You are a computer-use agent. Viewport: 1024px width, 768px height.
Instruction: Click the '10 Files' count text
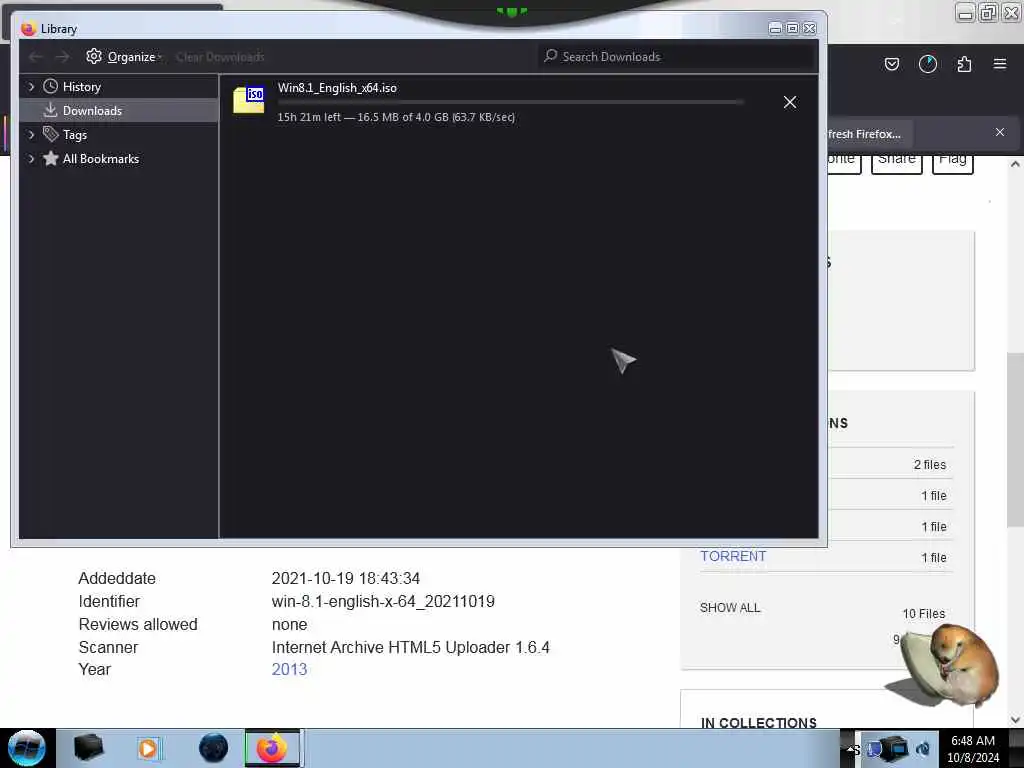coord(923,614)
